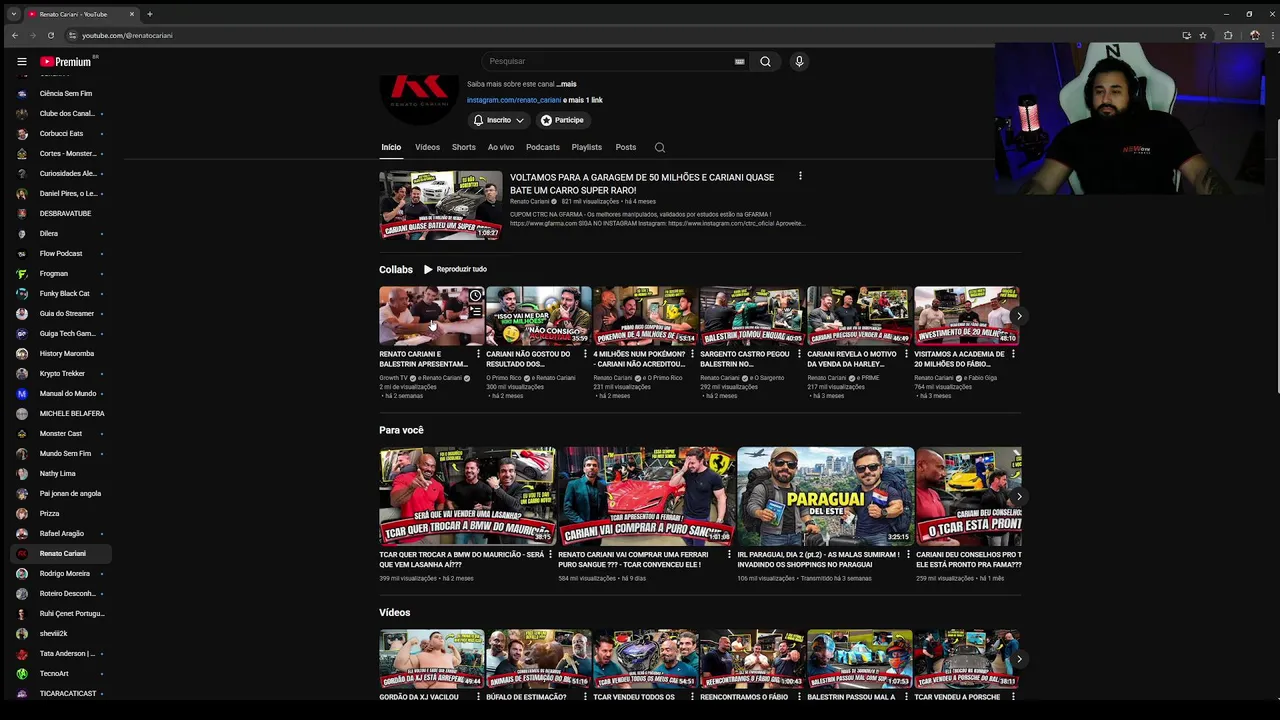Open Monster Cast channel in sidebar
This screenshot has height=720, width=1280.
[61, 433]
